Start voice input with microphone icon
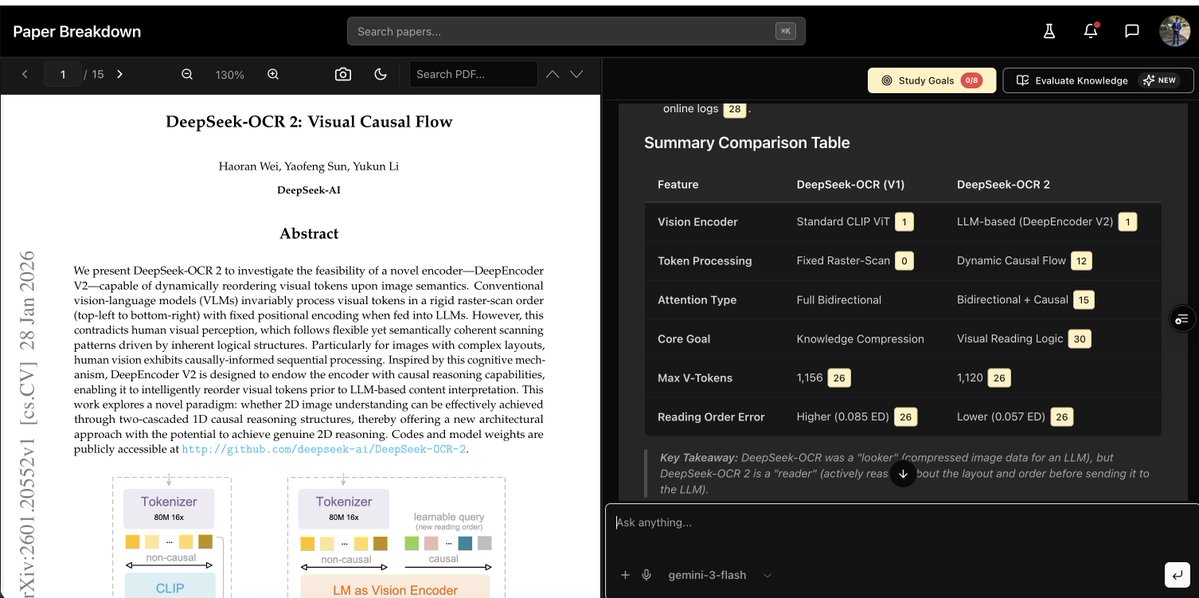1199x598 pixels. (646, 575)
